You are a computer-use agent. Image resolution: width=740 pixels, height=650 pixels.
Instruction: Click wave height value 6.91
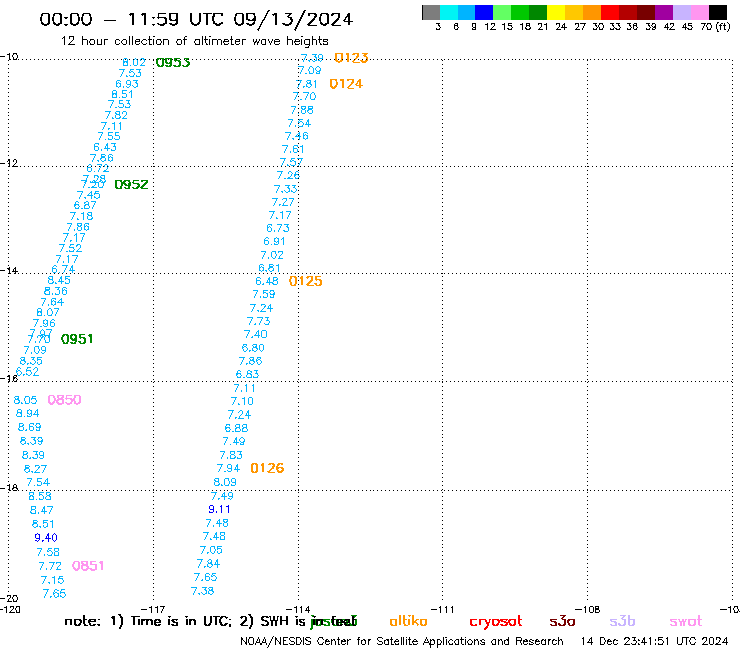point(274,241)
